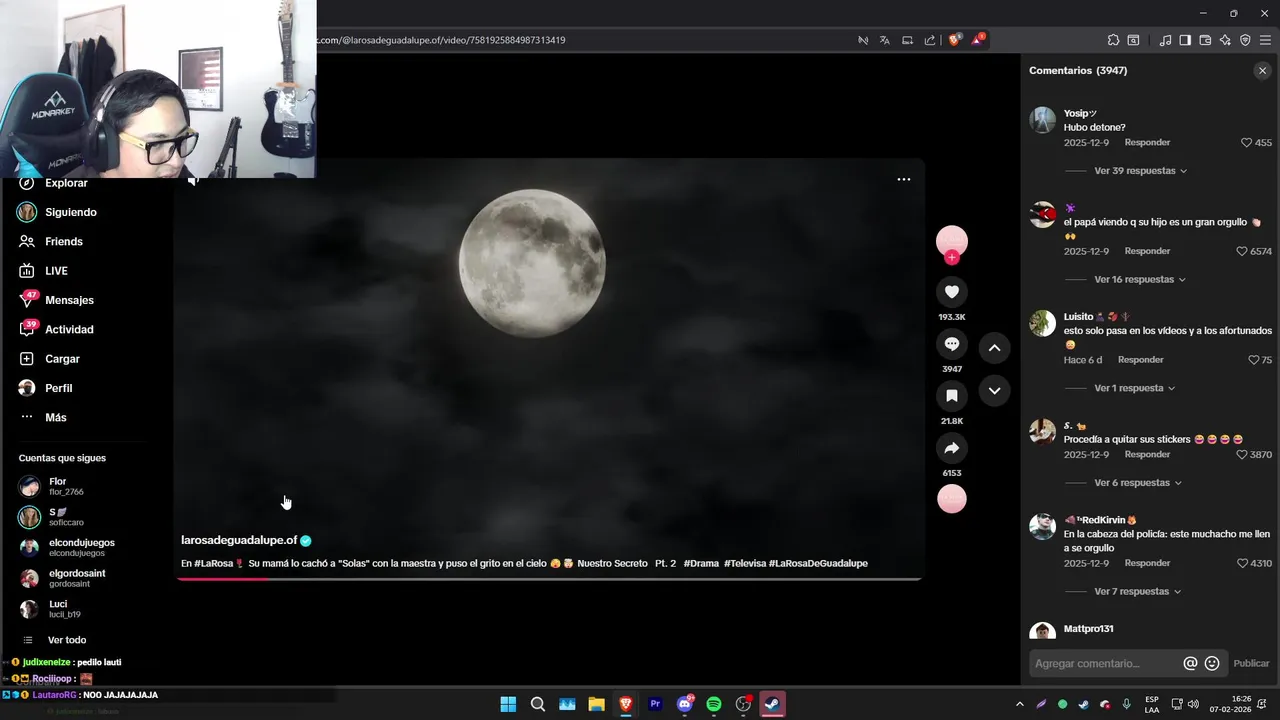Screen dimensions: 1280x720
Task: Like the video with the heart icon
Action: coord(952,292)
